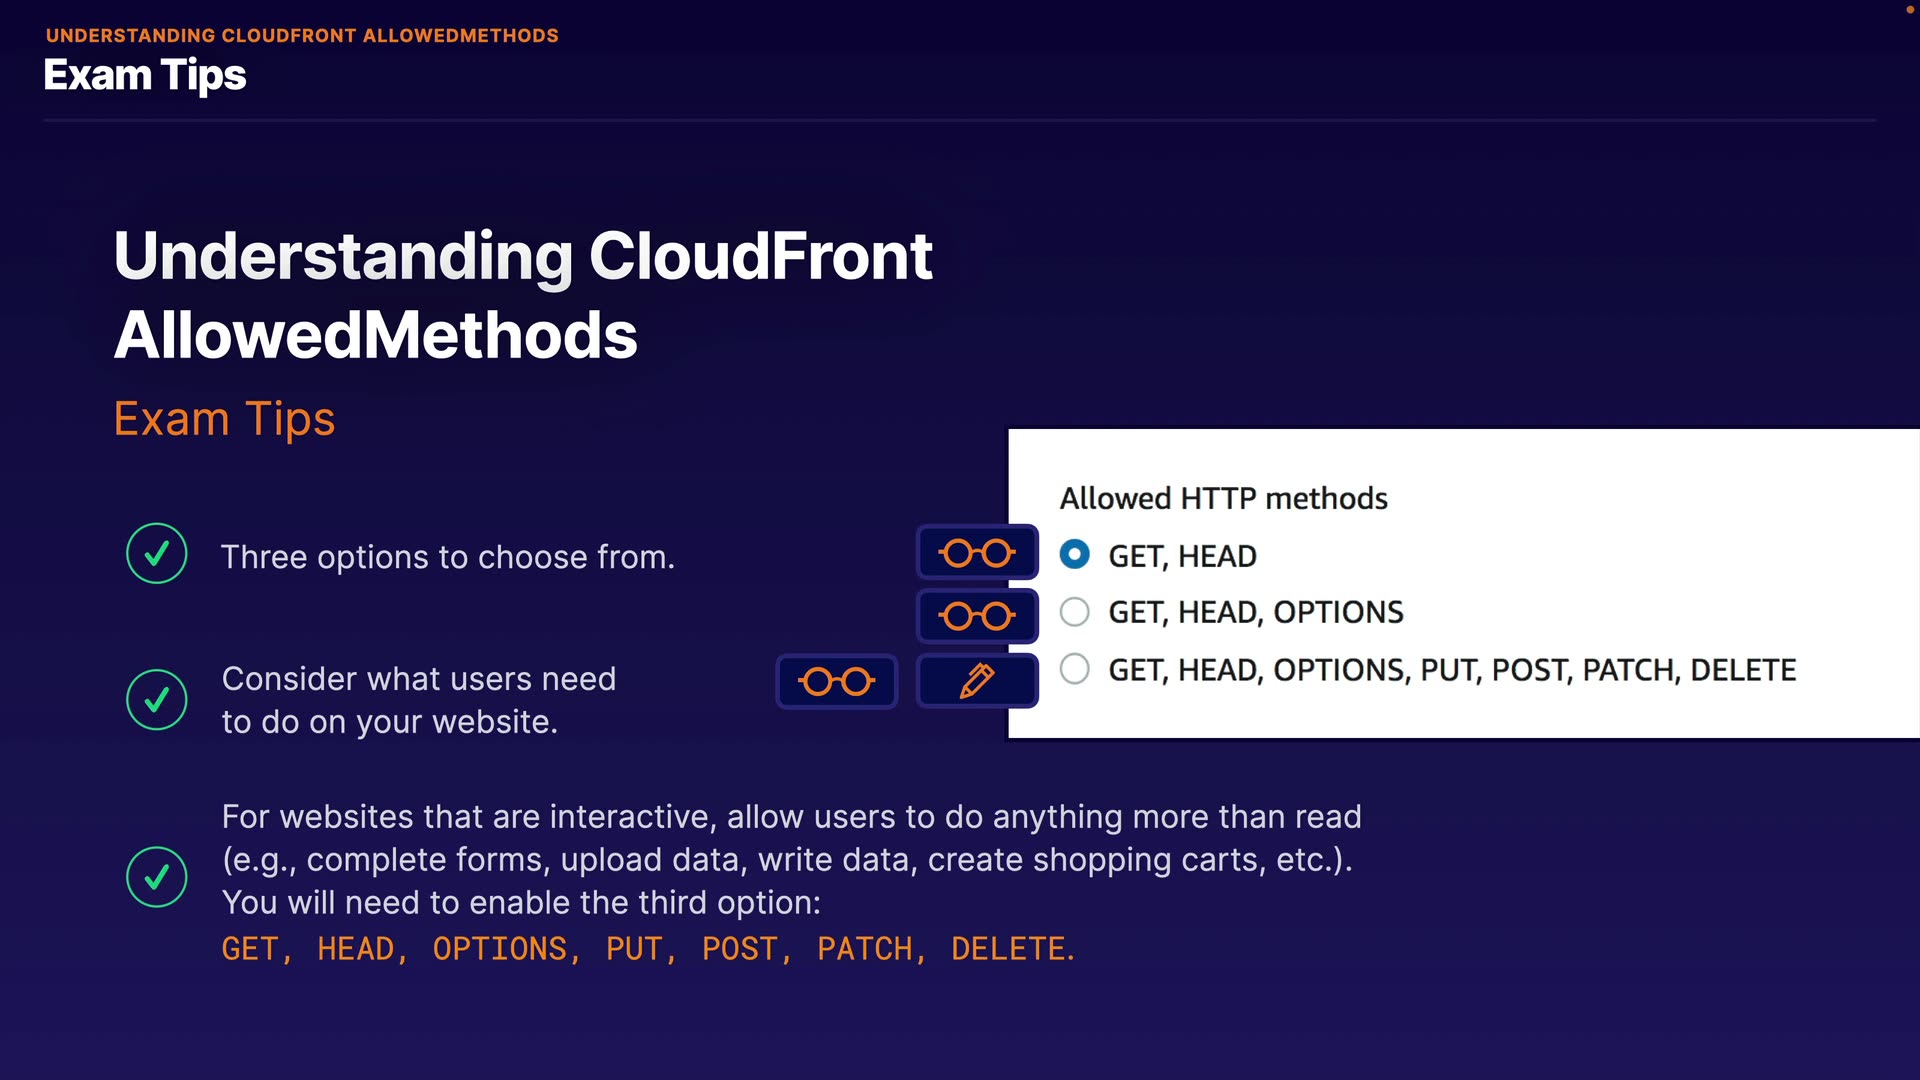
Task: Click the small orange uppercase breadcrumb at top
Action: (x=302, y=36)
